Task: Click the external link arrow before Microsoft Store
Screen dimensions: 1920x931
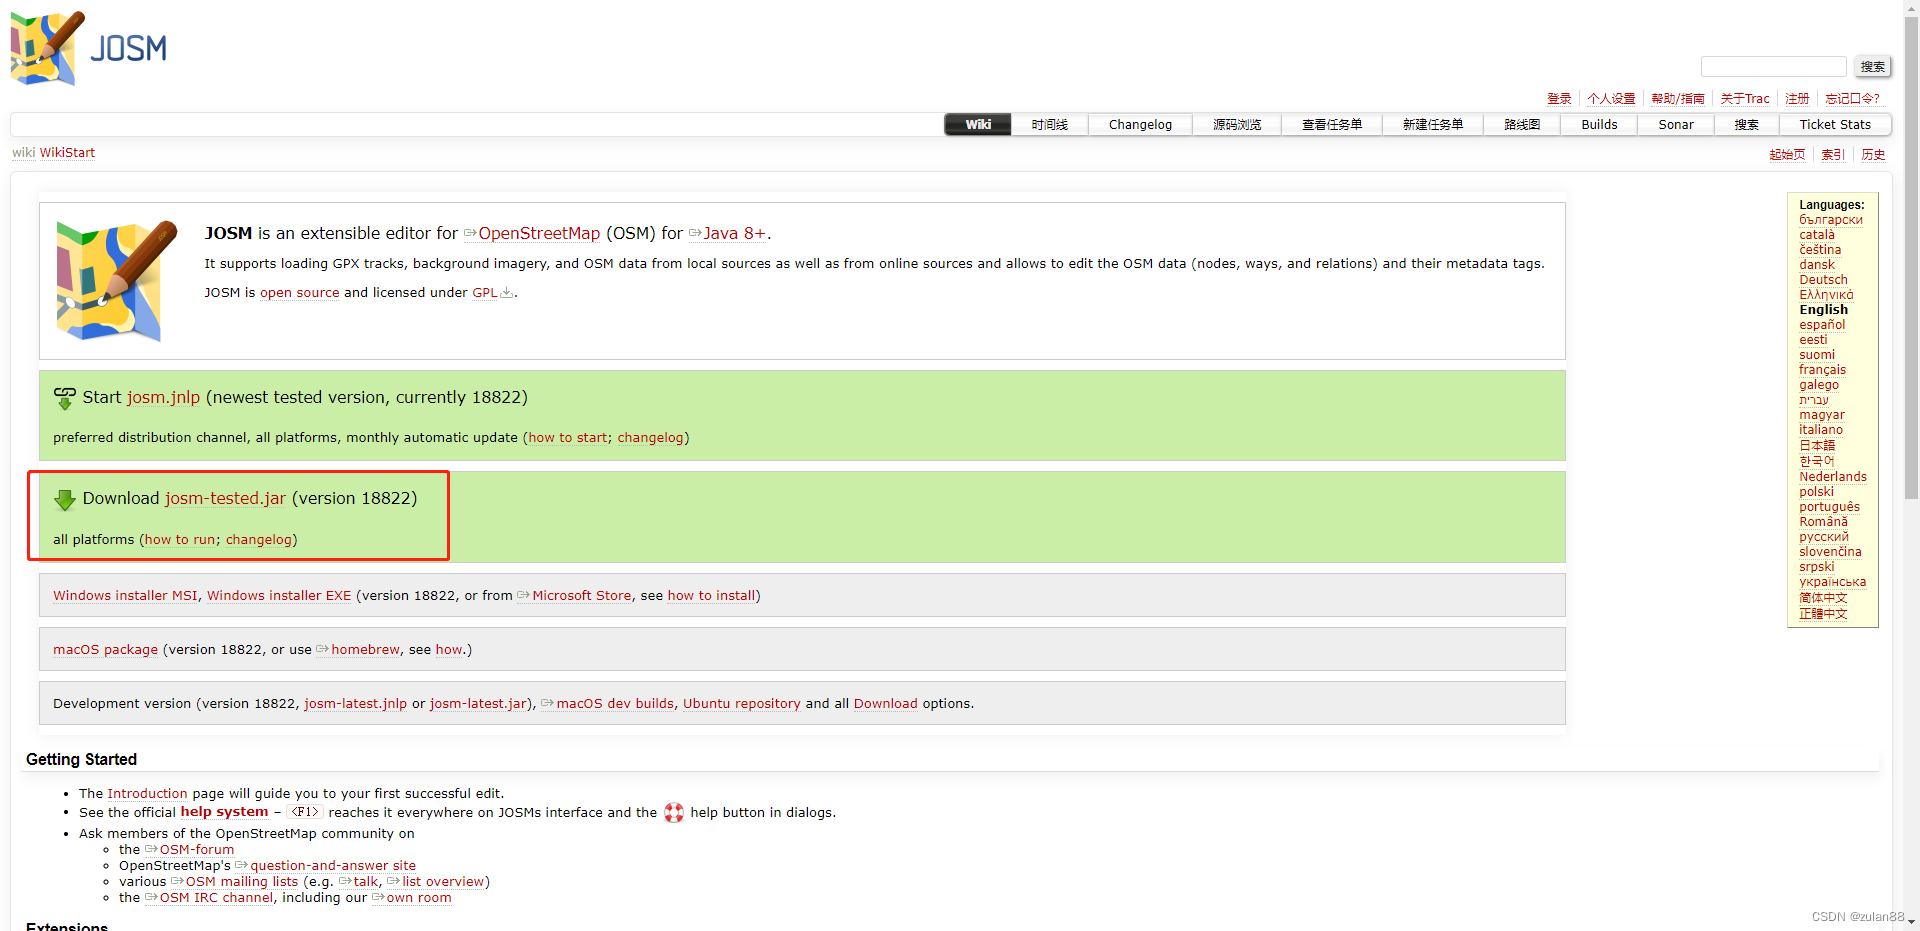Action: (x=524, y=595)
